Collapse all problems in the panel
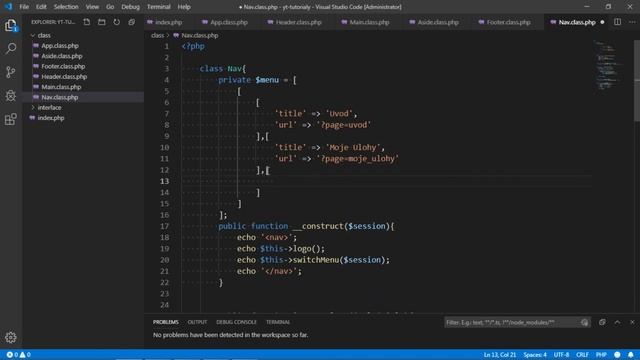Screen dimensions: 640x360 pos(602,322)
